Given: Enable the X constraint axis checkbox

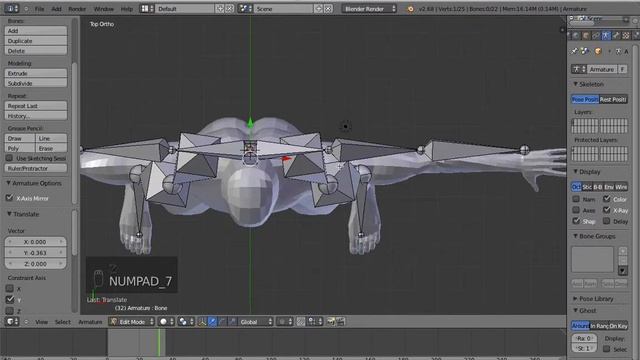Looking at the screenshot, I should 10,289.
